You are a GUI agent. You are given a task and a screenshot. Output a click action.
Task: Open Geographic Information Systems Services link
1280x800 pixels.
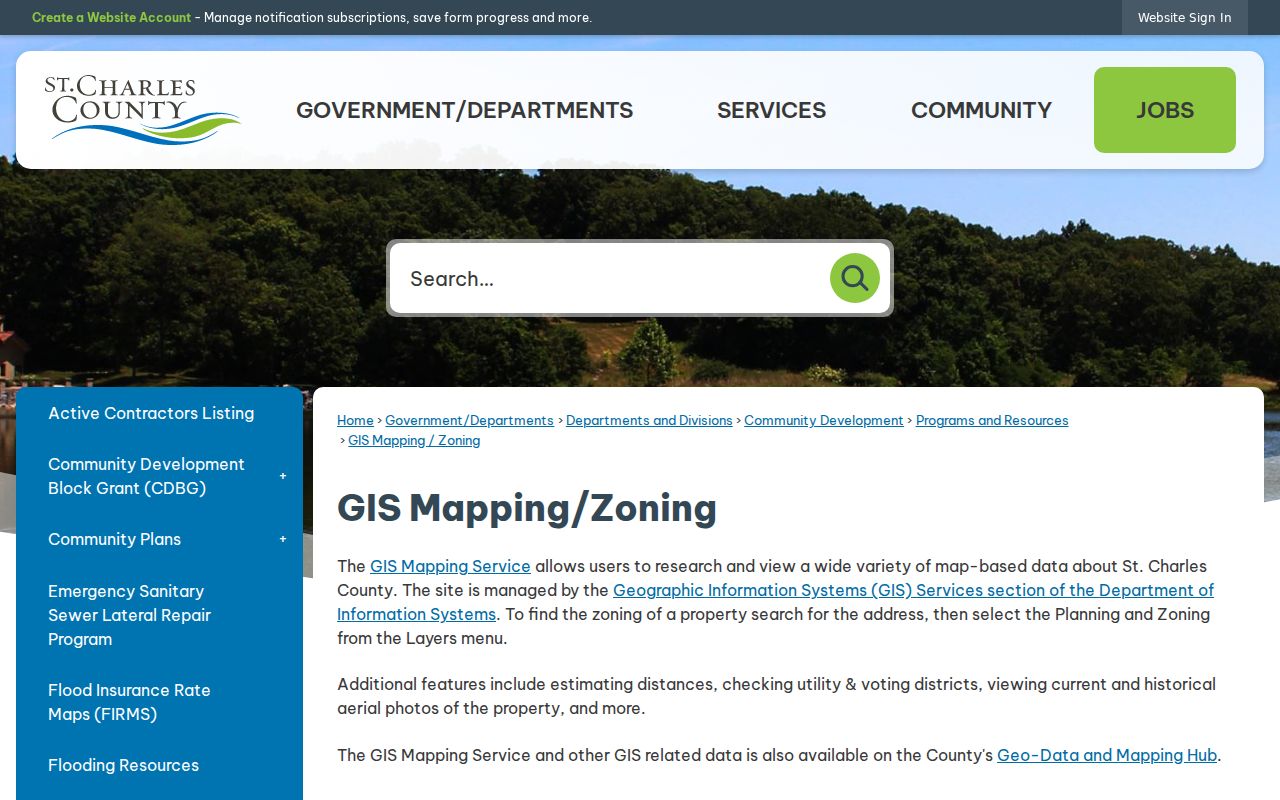(x=775, y=602)
